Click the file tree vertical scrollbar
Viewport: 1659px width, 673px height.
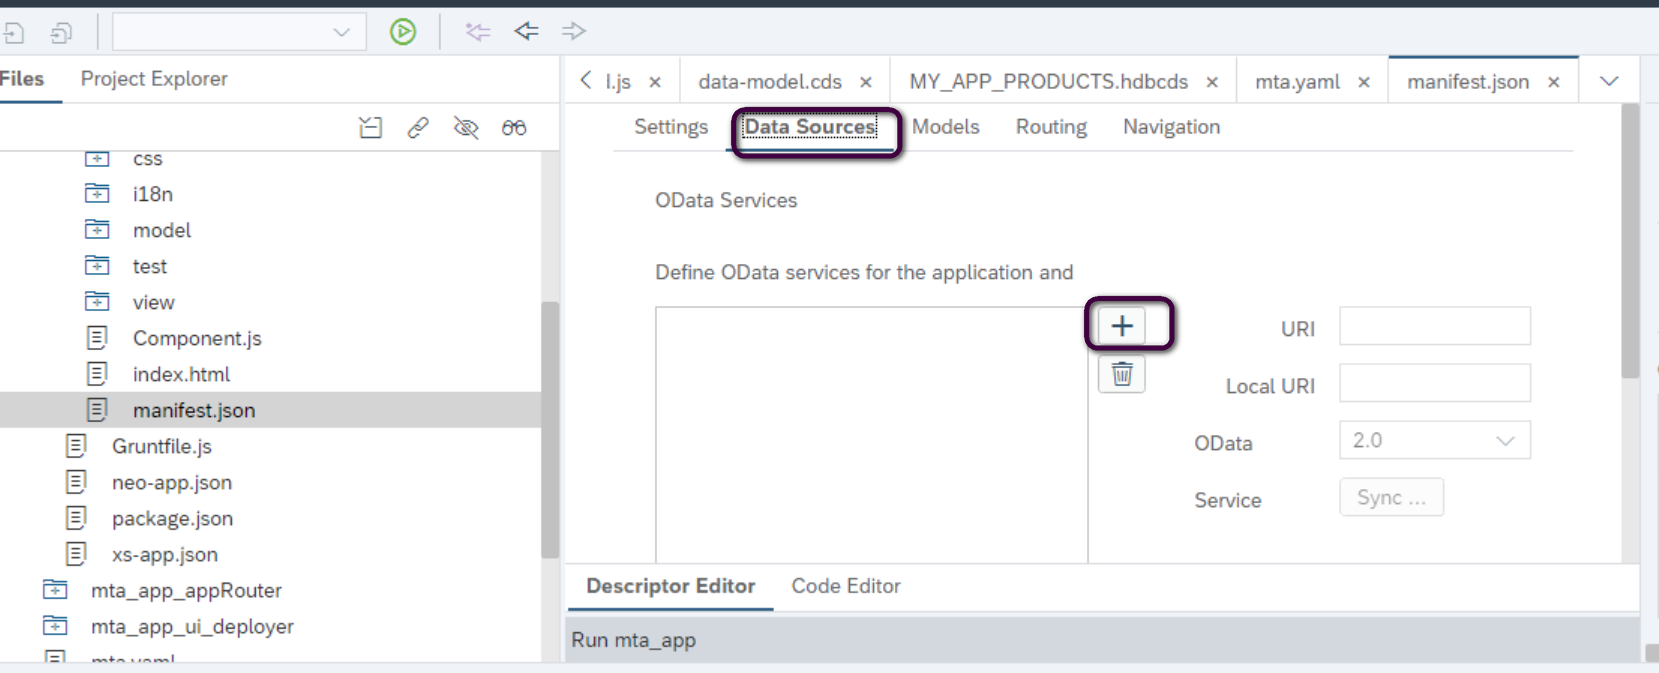click(550, 430)
